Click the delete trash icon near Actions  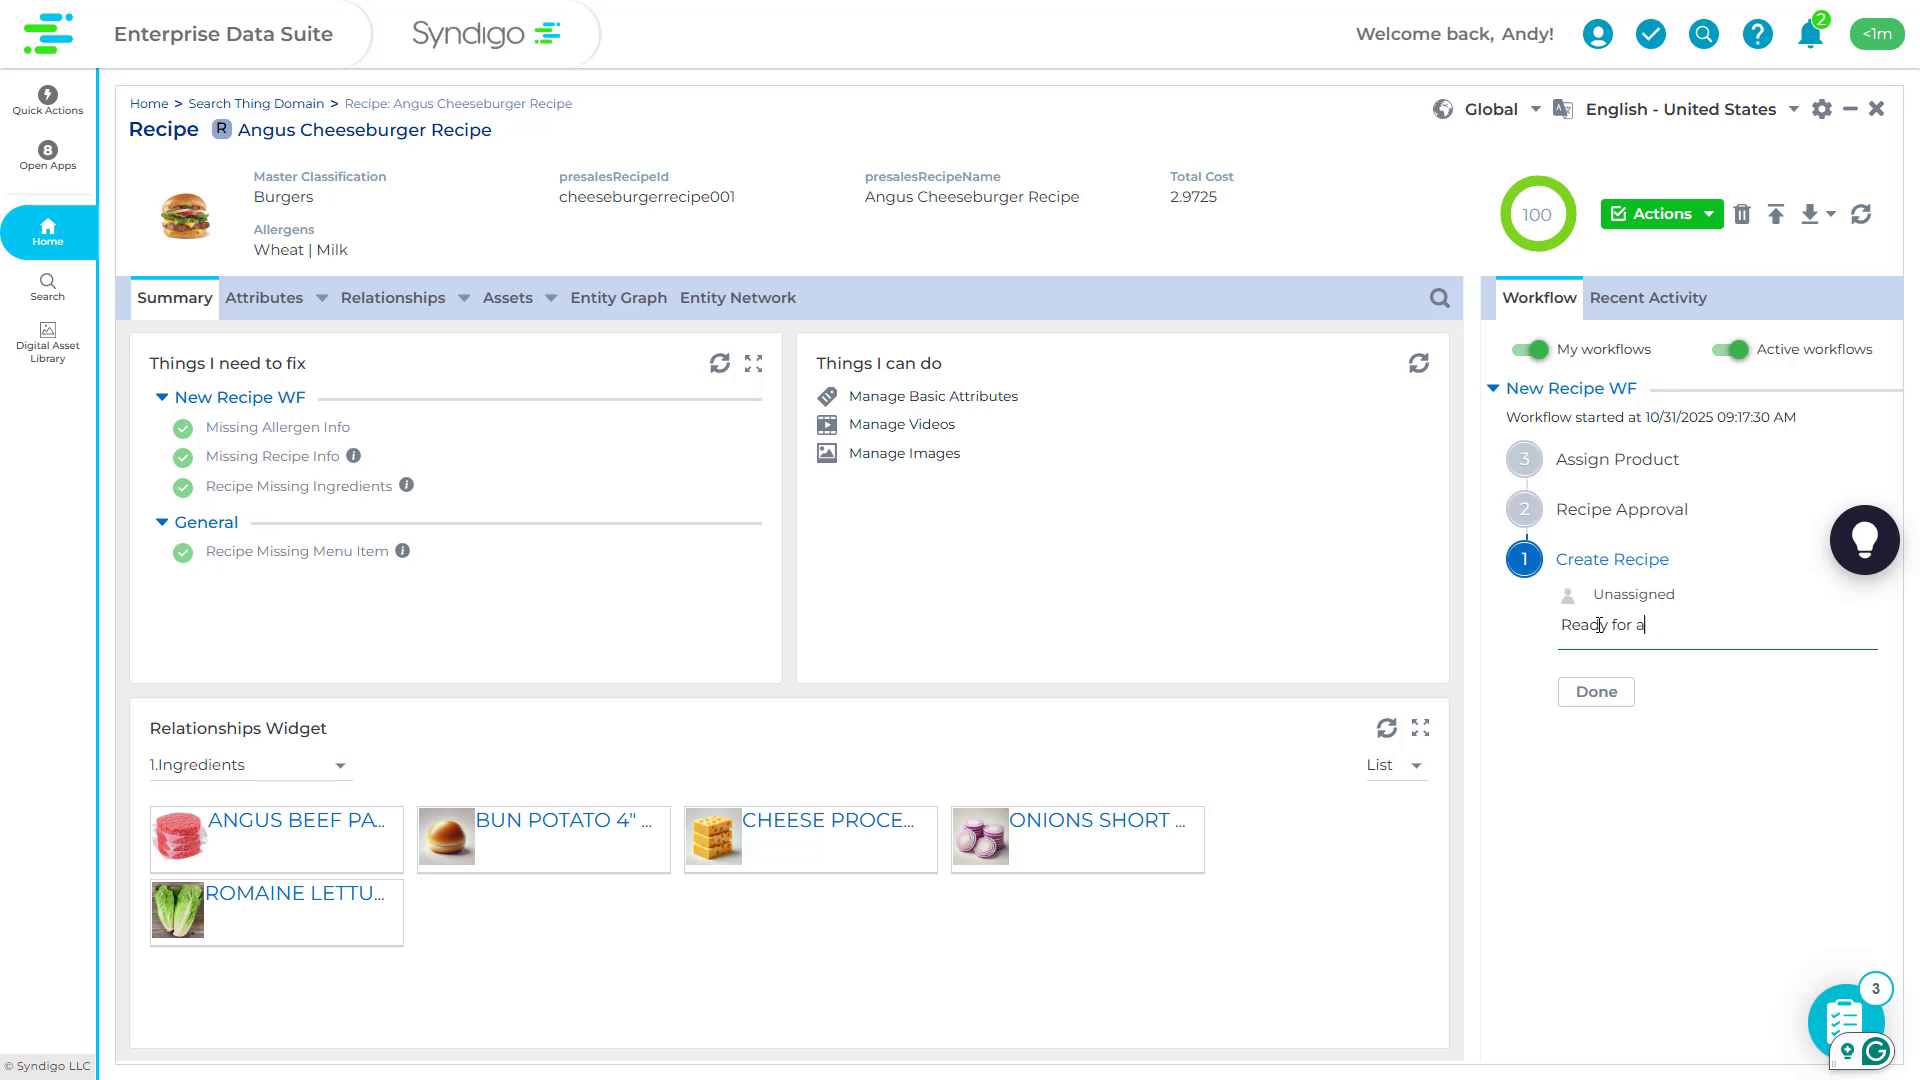[x=1742, y=214]
